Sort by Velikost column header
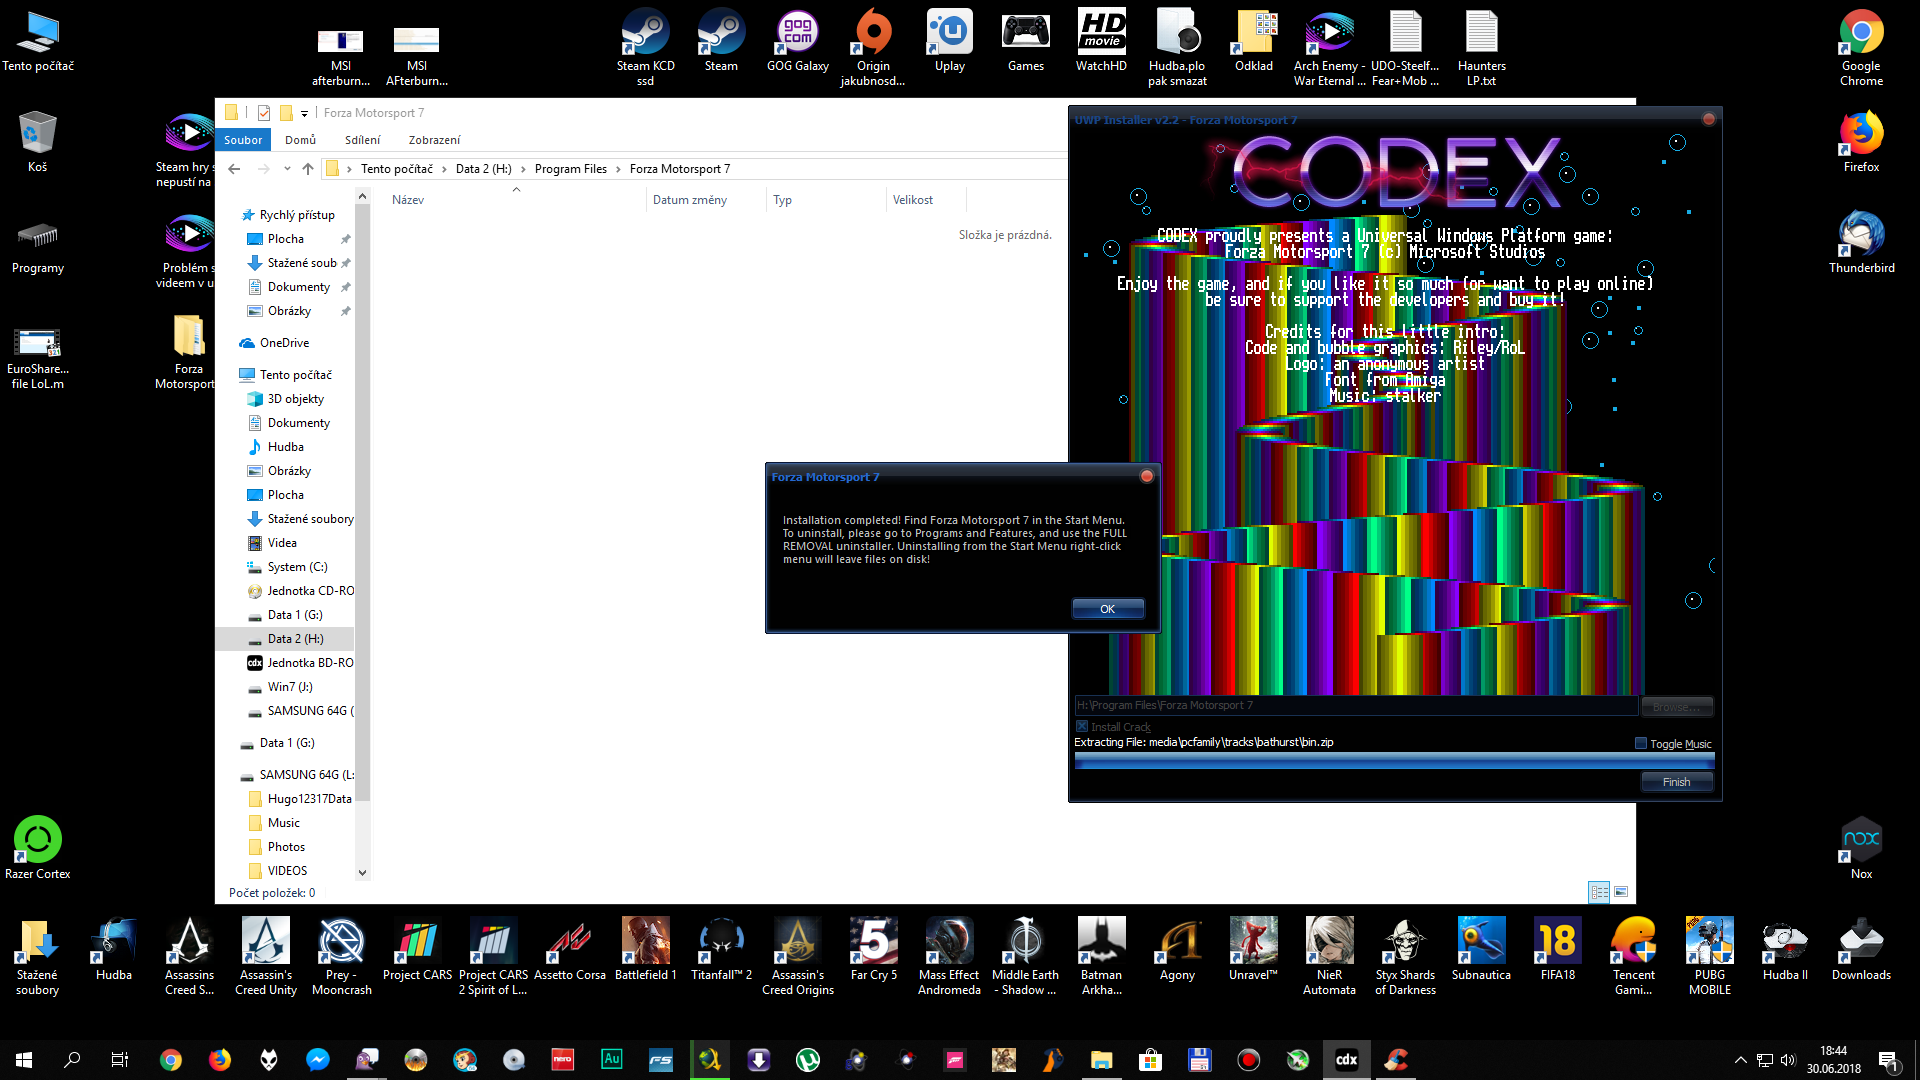Viewport: 1920px width, 1080px height. coord(926,200)
